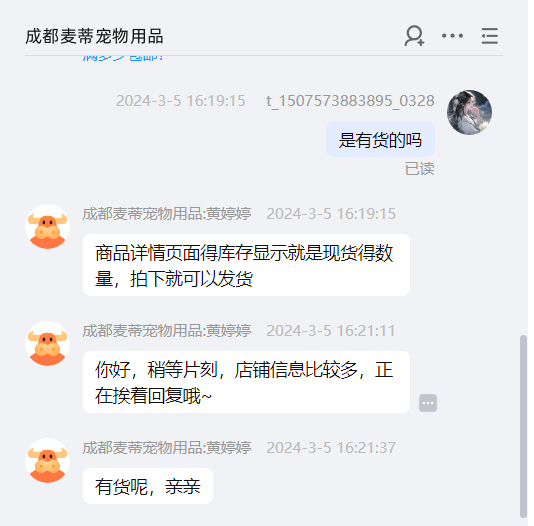Select the message 你好，稍等片刻 auto reply

246,382
